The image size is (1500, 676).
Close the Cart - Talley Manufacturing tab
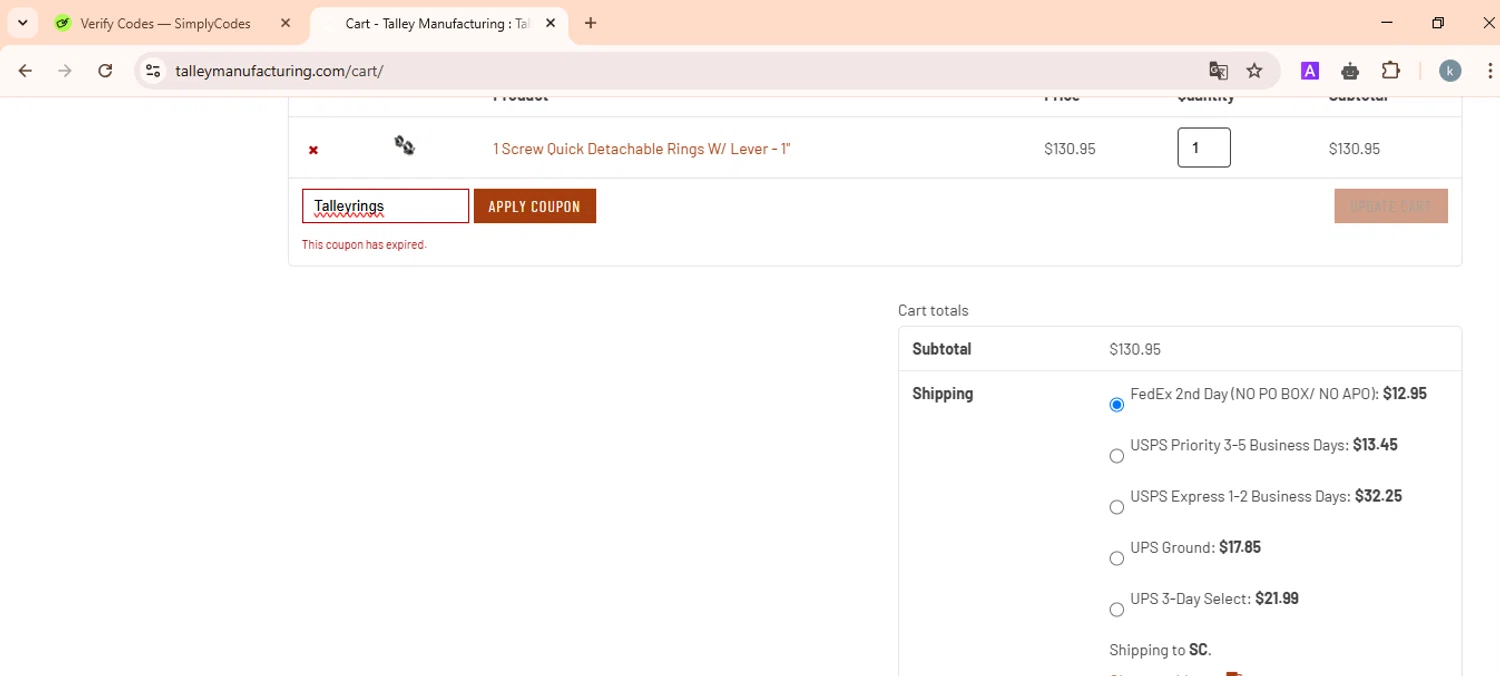point(550,23)
